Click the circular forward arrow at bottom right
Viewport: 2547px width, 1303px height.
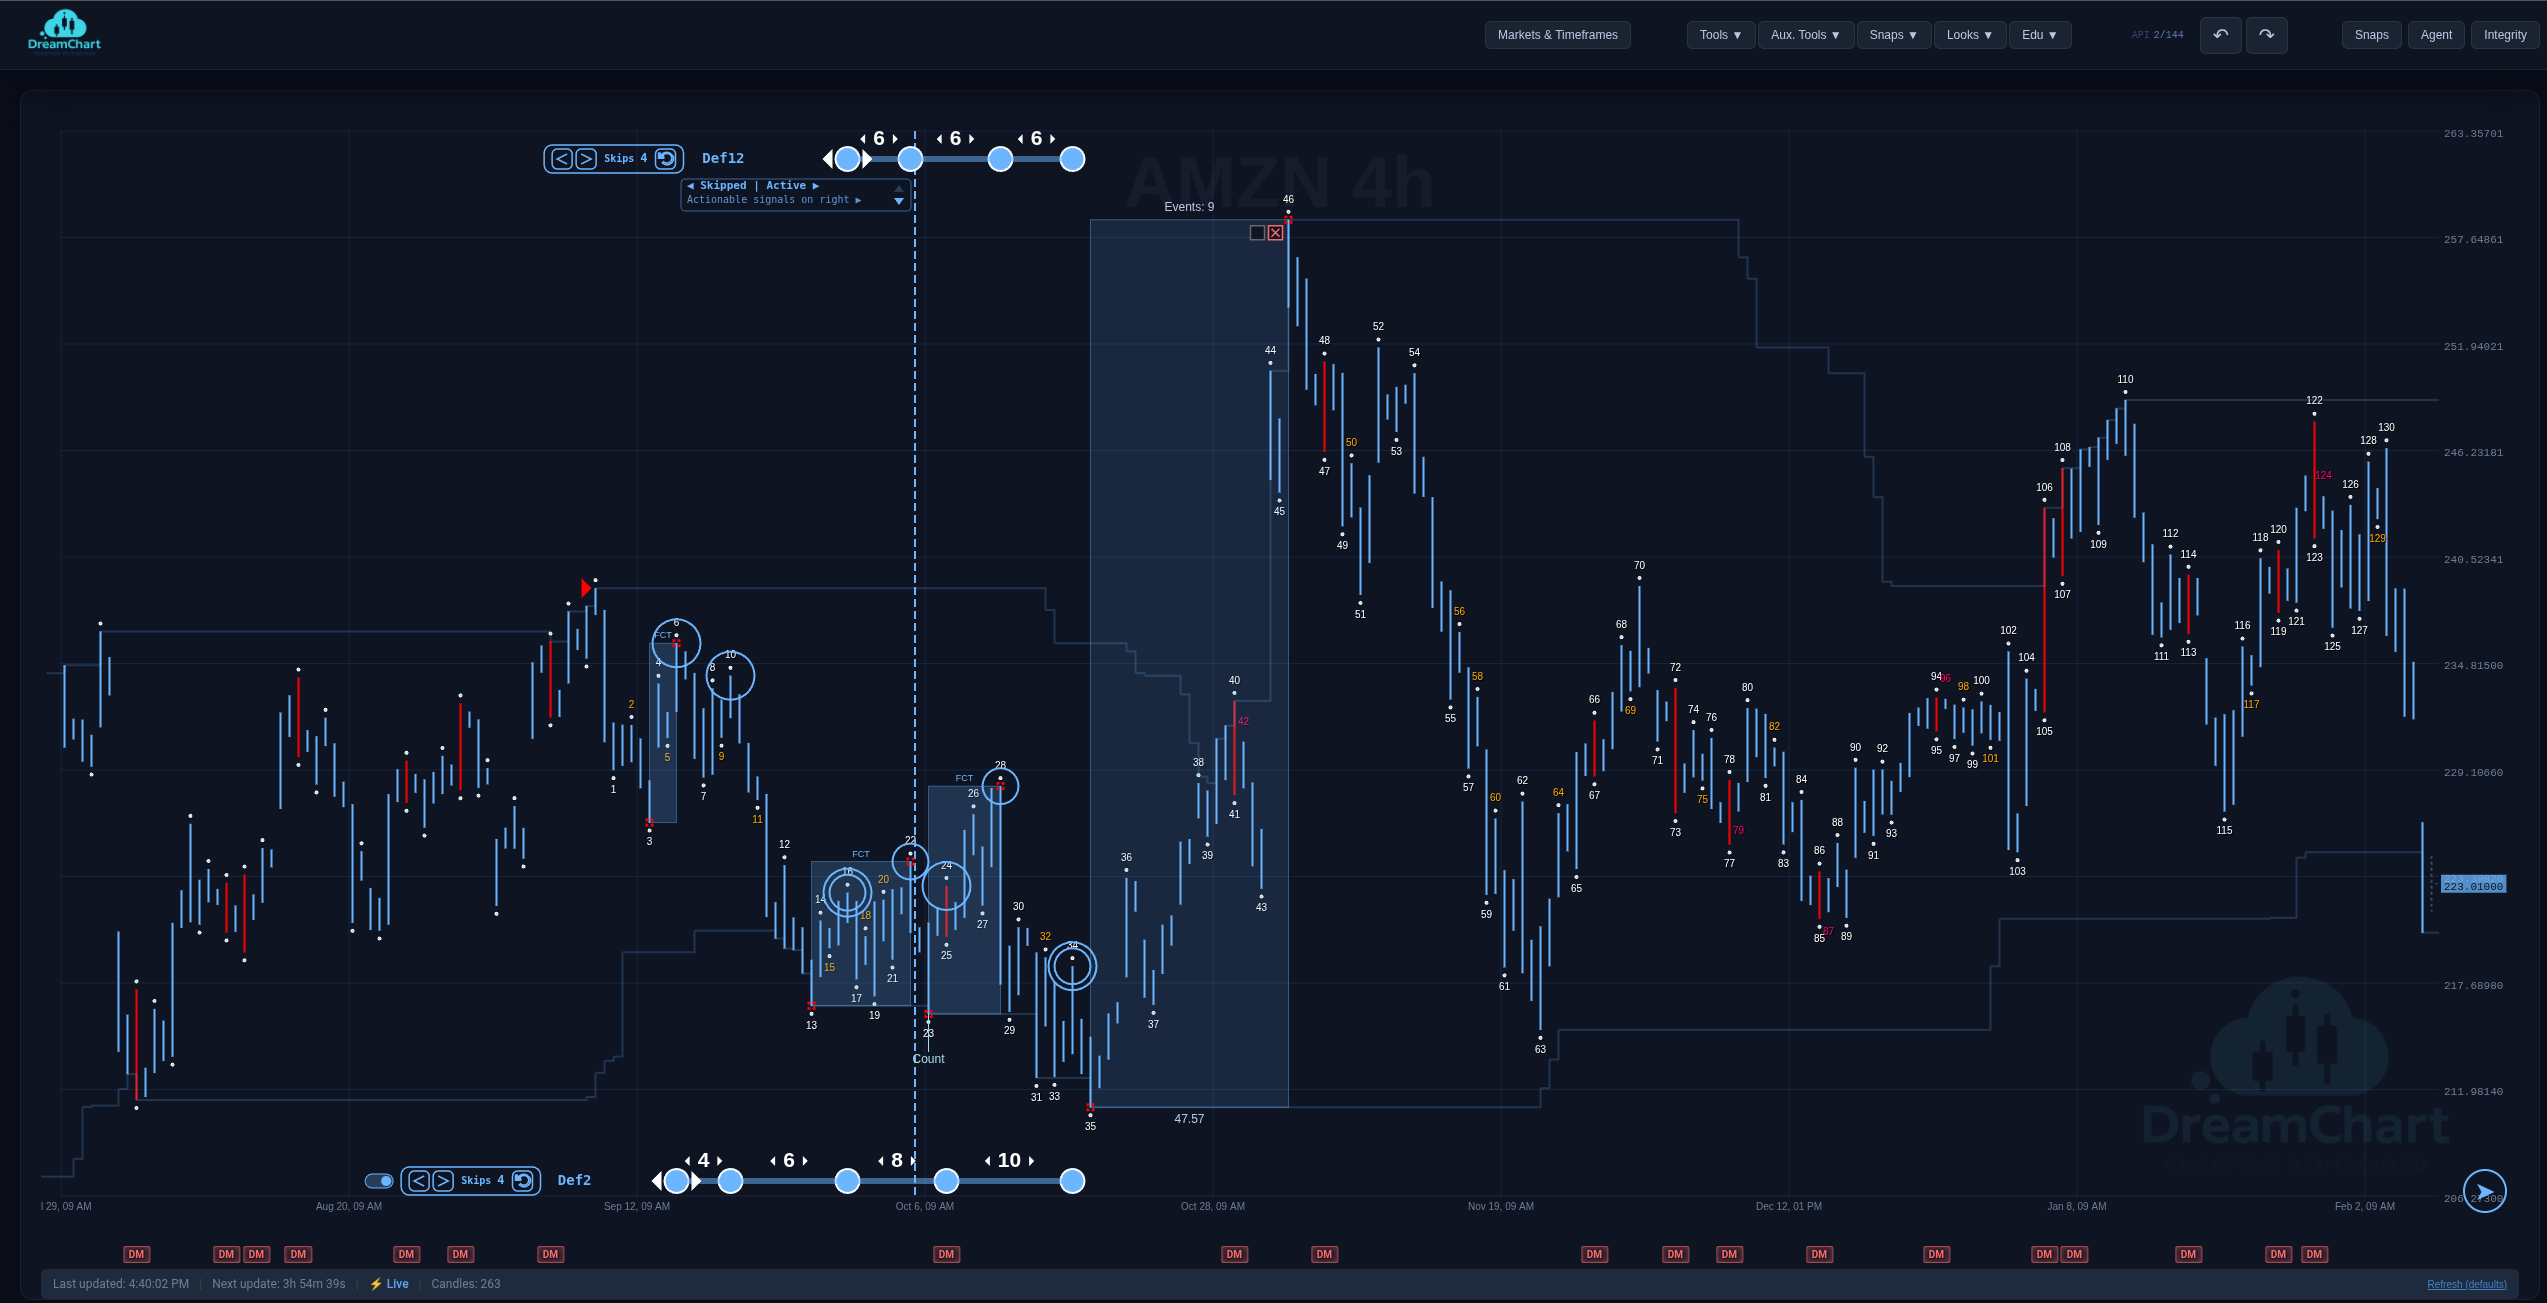tap(2484, 1191)
